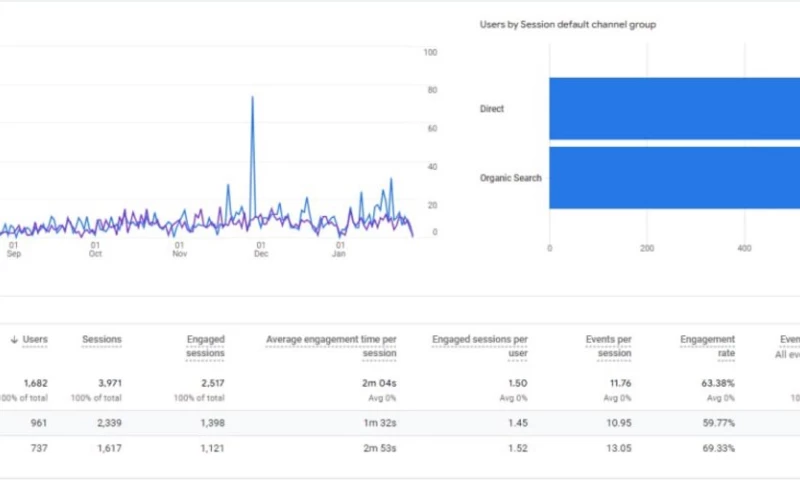The image size is (800, 480).
Task: Select the Organic Search chart label
Action: click(x=510, y=178)
